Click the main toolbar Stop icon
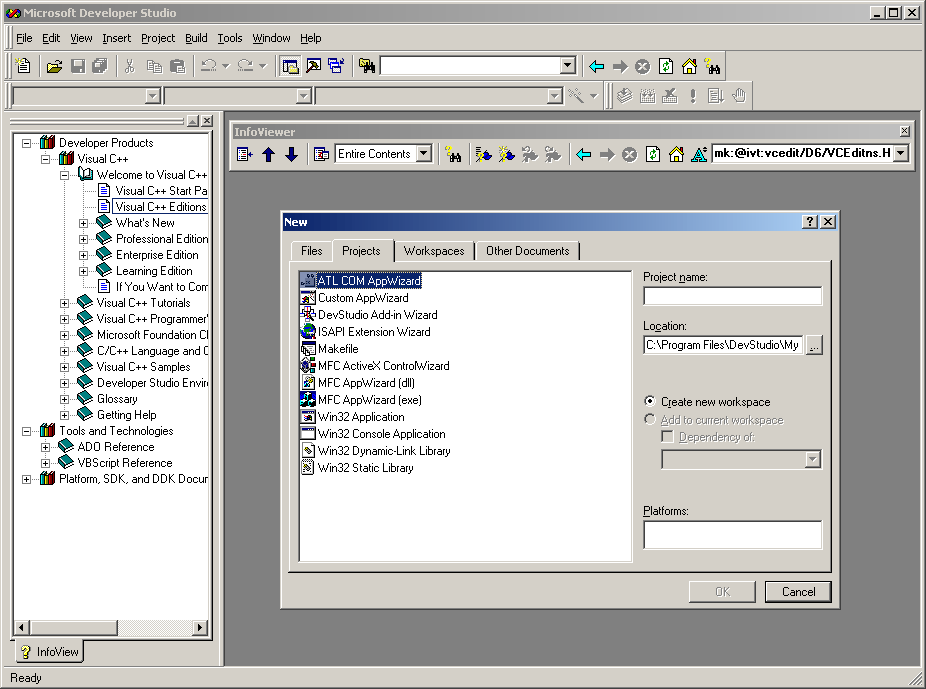Image resolution: width=926 pixels, height=689 pixels. pos(643,66)
